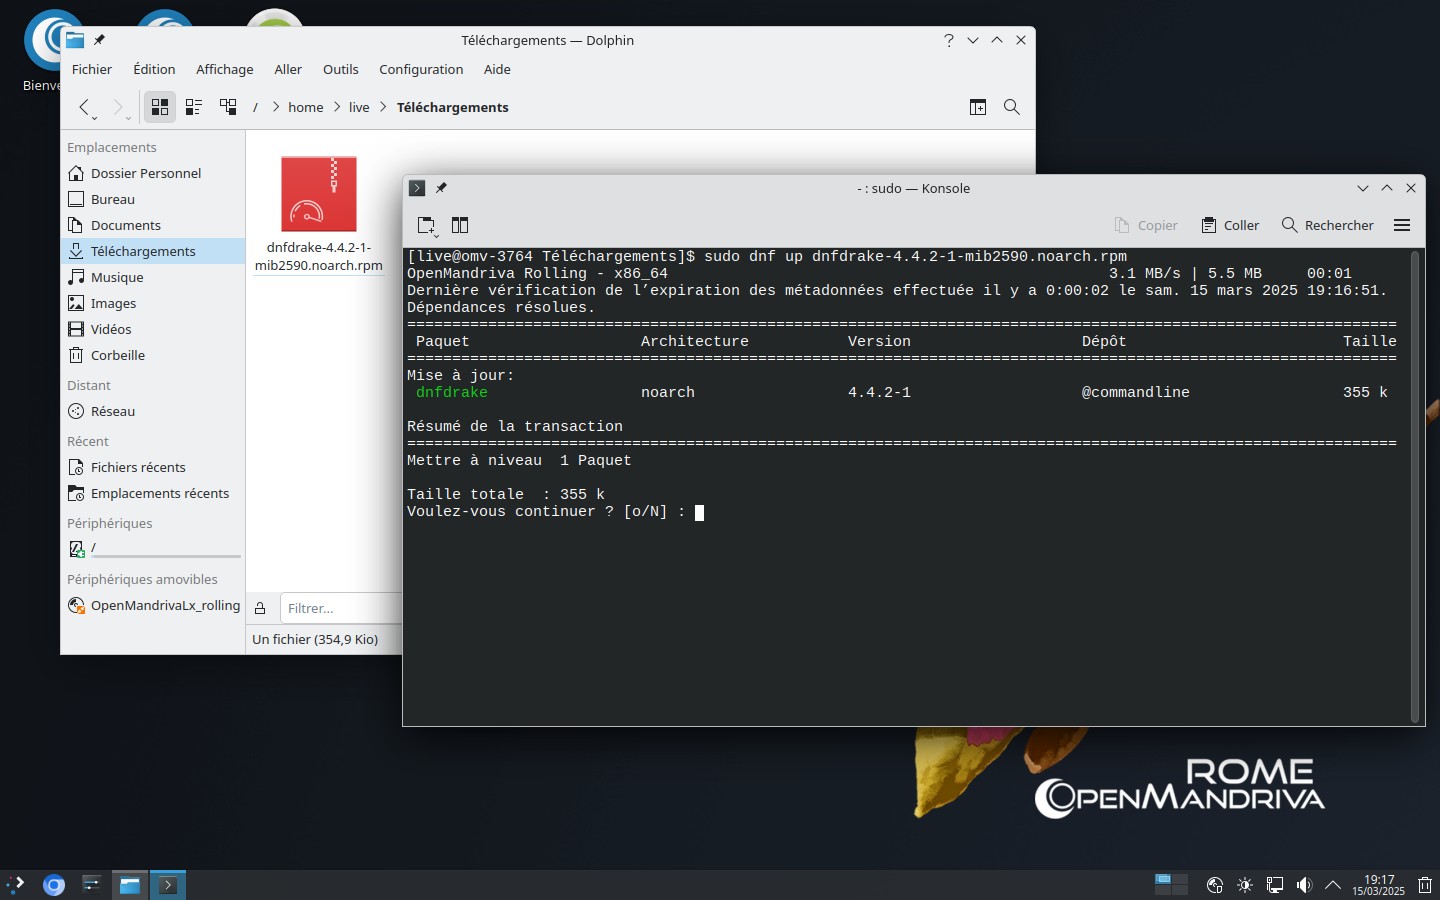The width and height of the screenshot is (1440, 900).
Task: Click Coller to paste in Konsole
Action: [x=1230, y=225]
